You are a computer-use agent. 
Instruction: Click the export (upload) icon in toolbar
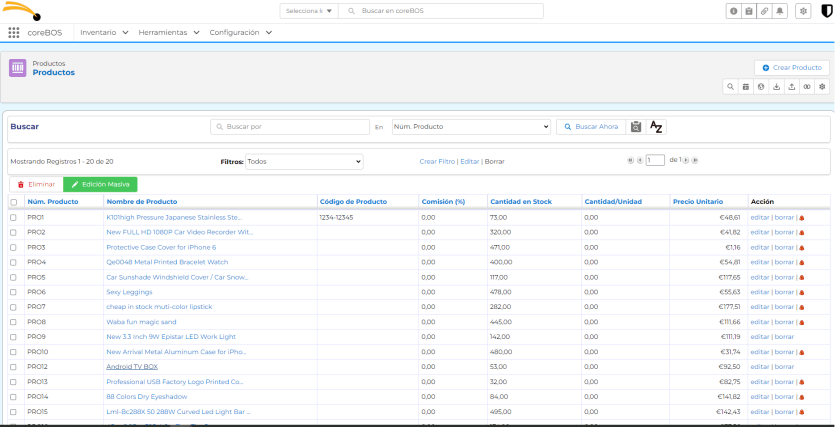point(792,87)
